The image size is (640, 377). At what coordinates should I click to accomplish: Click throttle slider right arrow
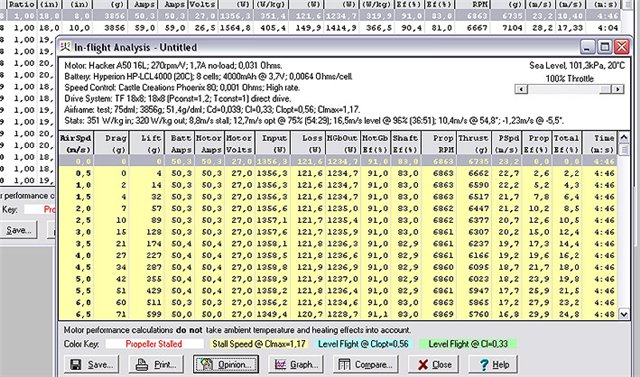618,89
